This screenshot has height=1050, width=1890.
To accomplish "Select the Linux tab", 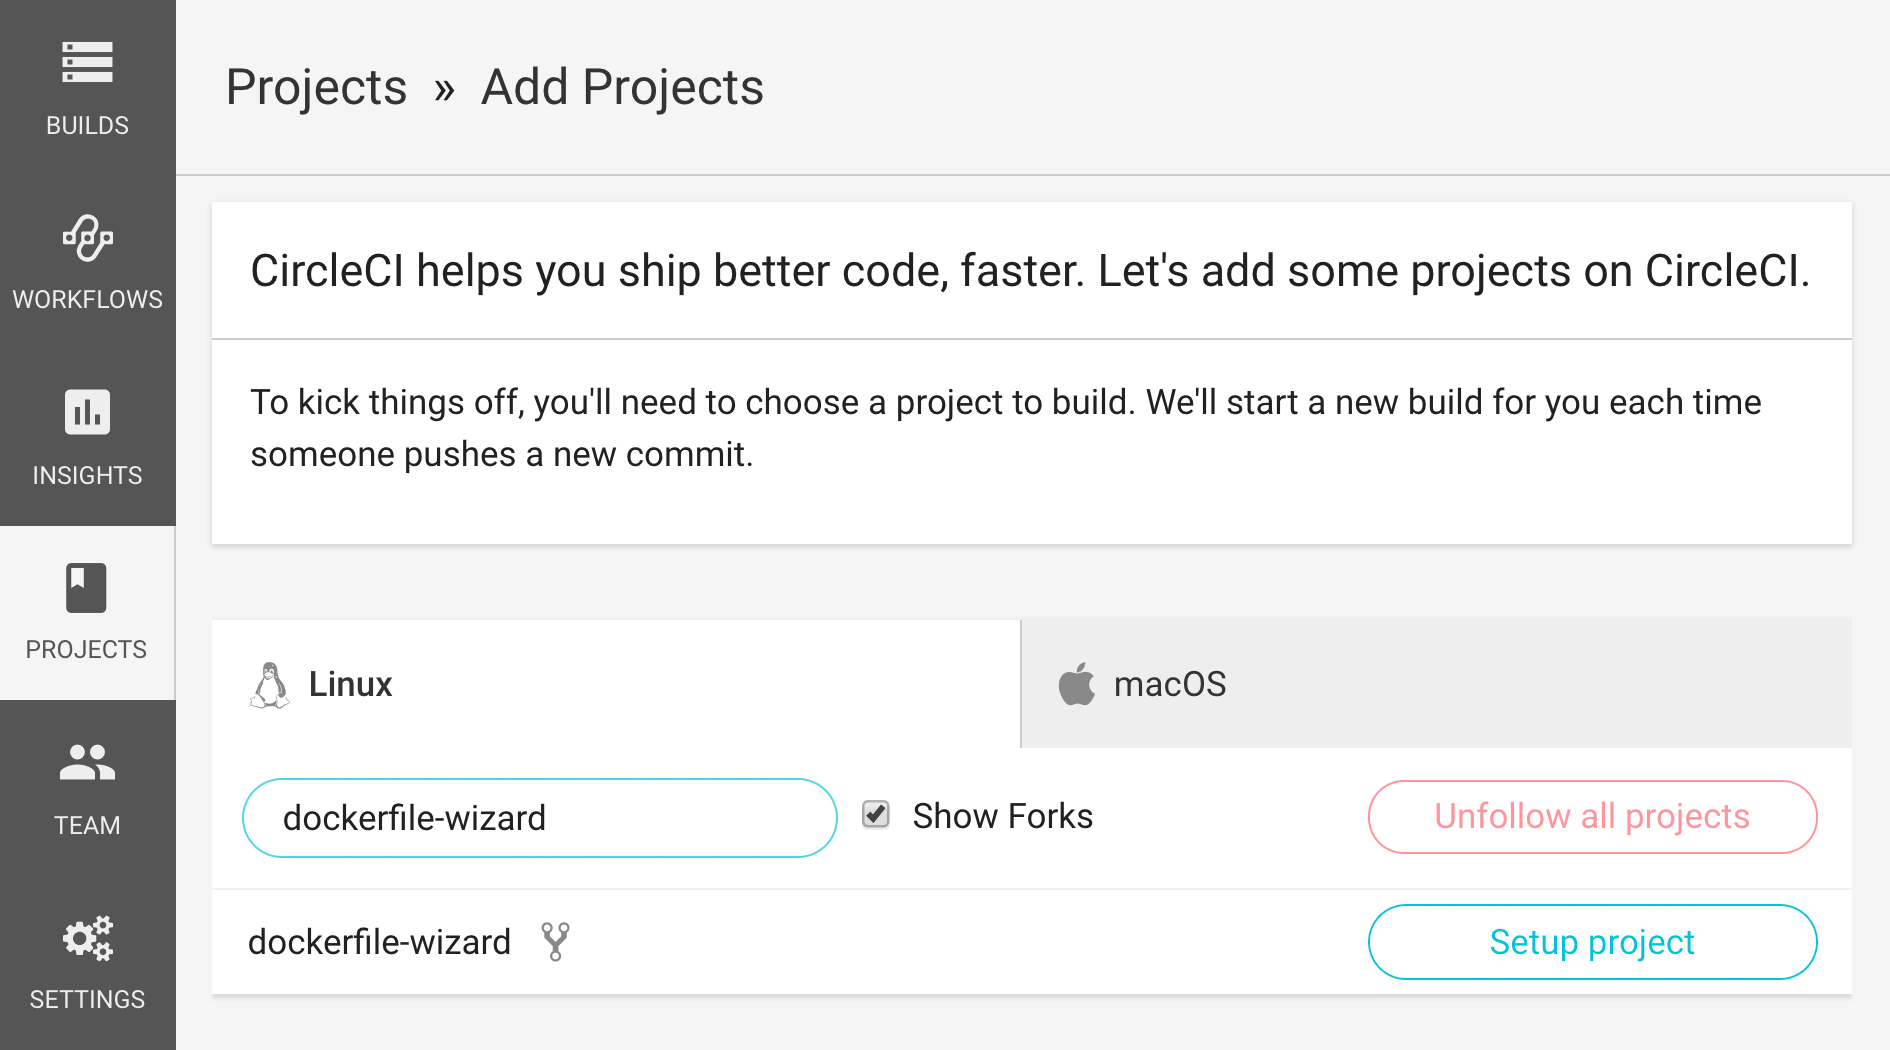I will pos(615,684).
